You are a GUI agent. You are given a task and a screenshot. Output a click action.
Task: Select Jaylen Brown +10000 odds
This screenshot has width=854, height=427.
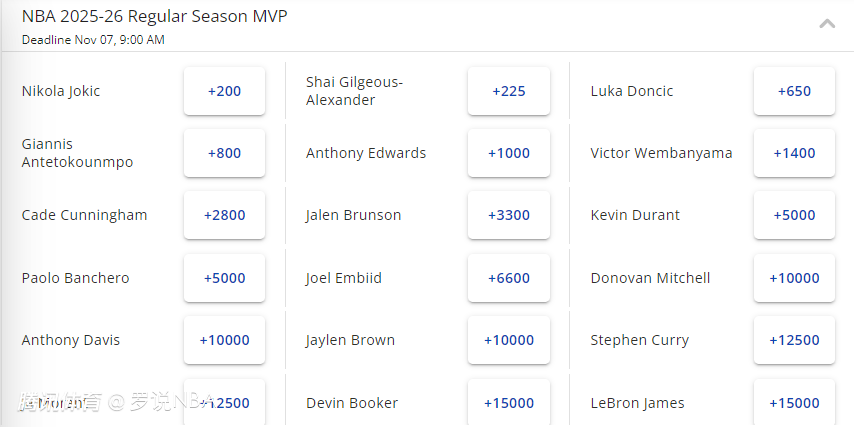[509, 340]
